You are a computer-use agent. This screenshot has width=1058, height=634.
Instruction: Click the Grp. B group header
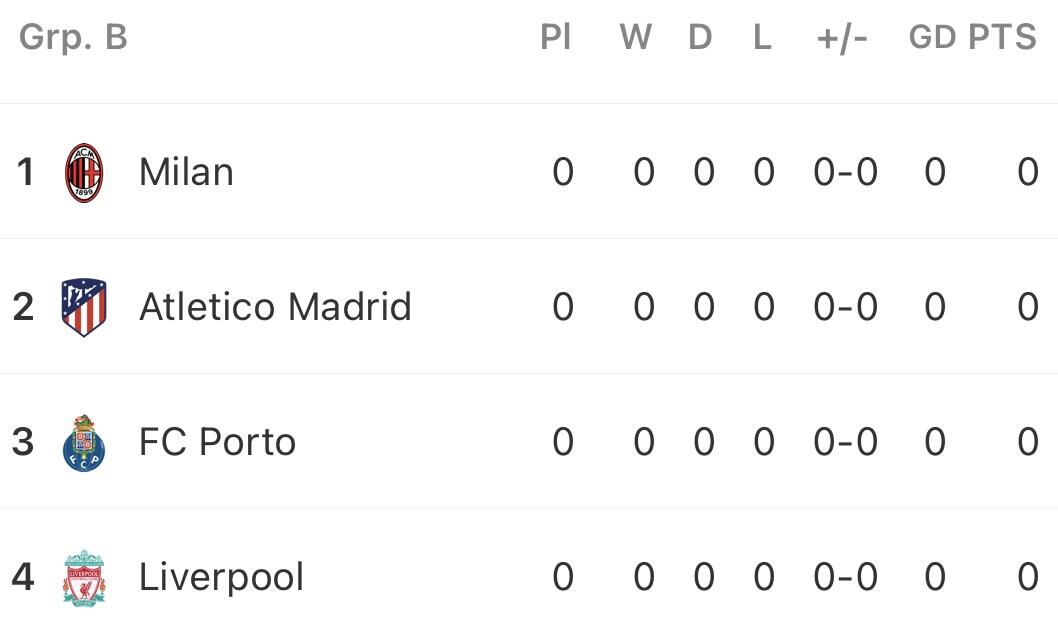point(73,37)
